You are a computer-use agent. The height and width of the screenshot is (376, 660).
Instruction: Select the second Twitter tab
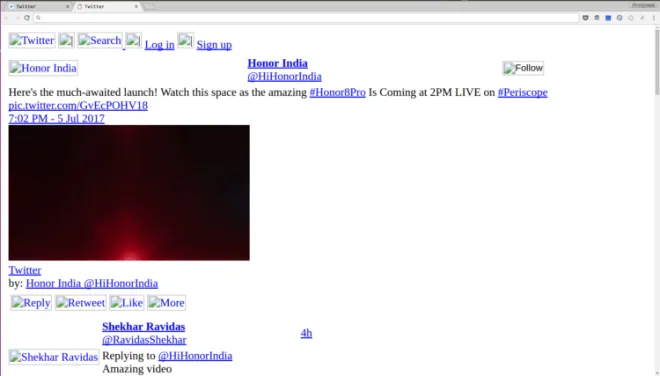pos(107,6)
